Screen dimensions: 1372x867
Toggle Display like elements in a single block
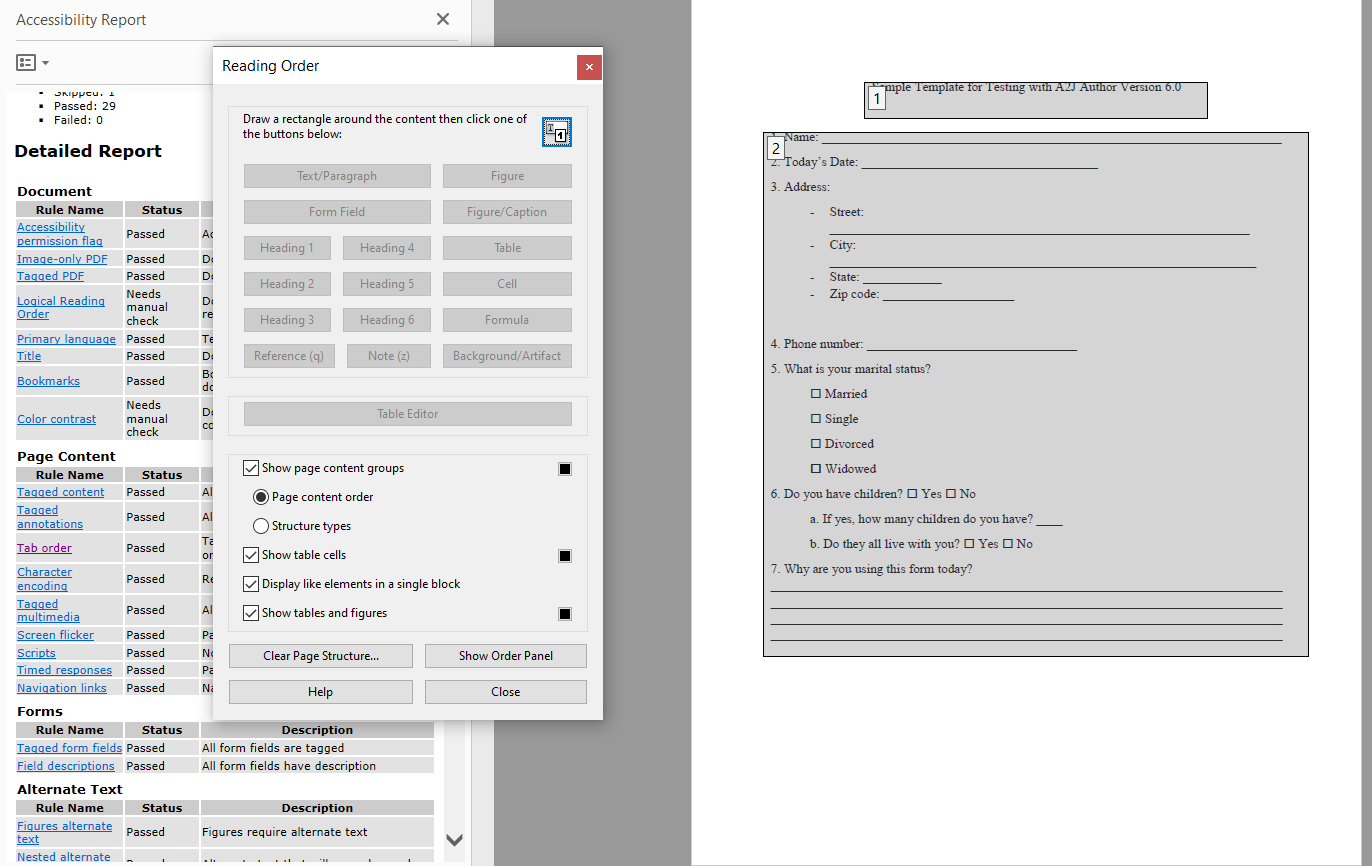pos(251,584)
